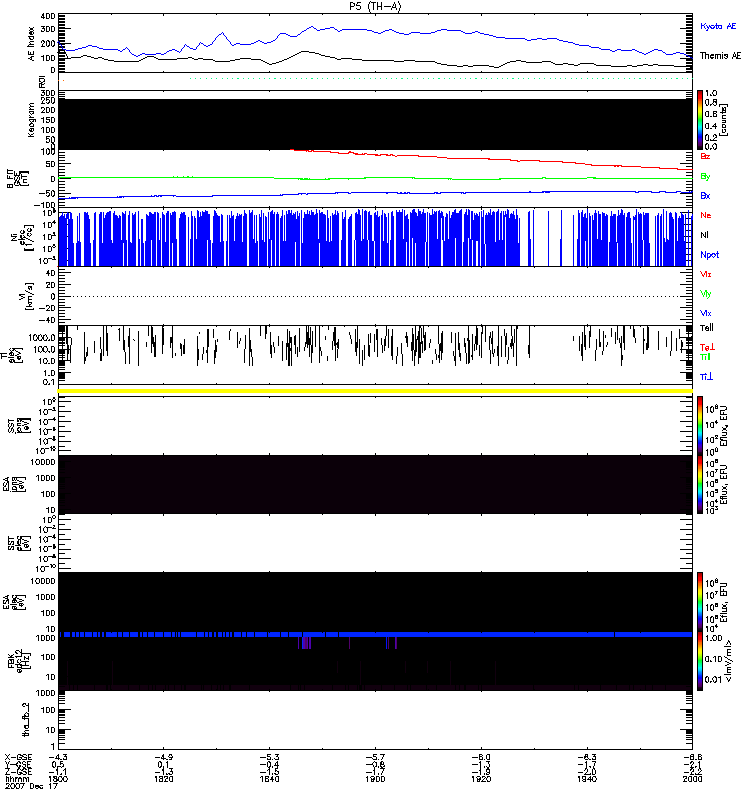Click the 1940 time tick label
The image size is (750, 800).
point(587,779)
